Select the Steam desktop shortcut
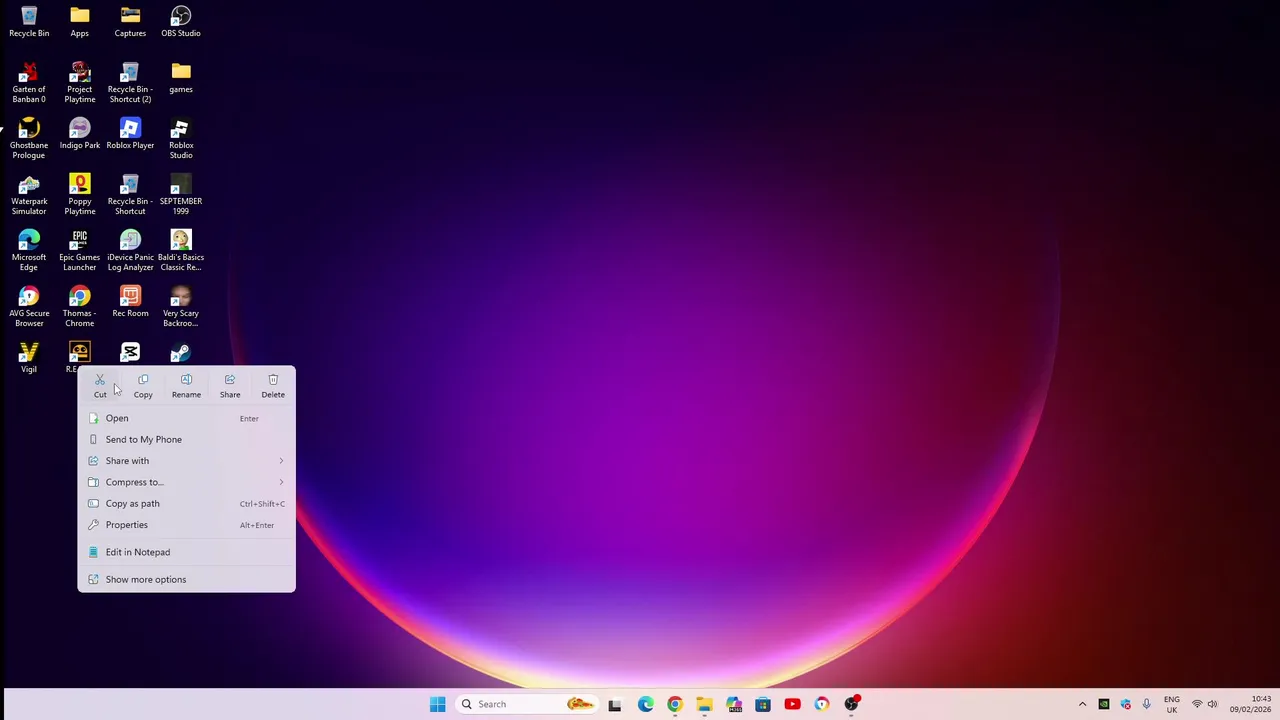Viewport: 1280px width, 720px height. pyautogui.click(x=181, y=352)
